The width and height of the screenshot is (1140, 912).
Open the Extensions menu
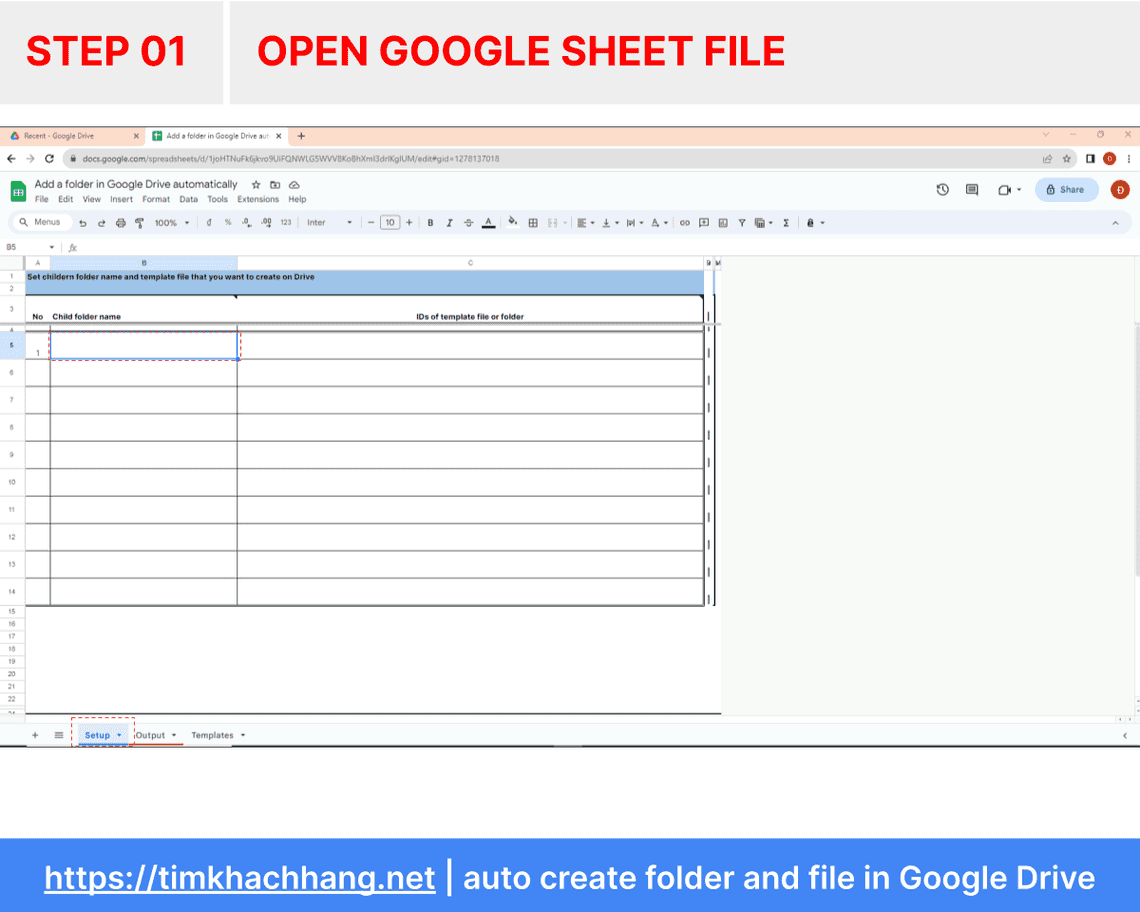coord(258,199)
